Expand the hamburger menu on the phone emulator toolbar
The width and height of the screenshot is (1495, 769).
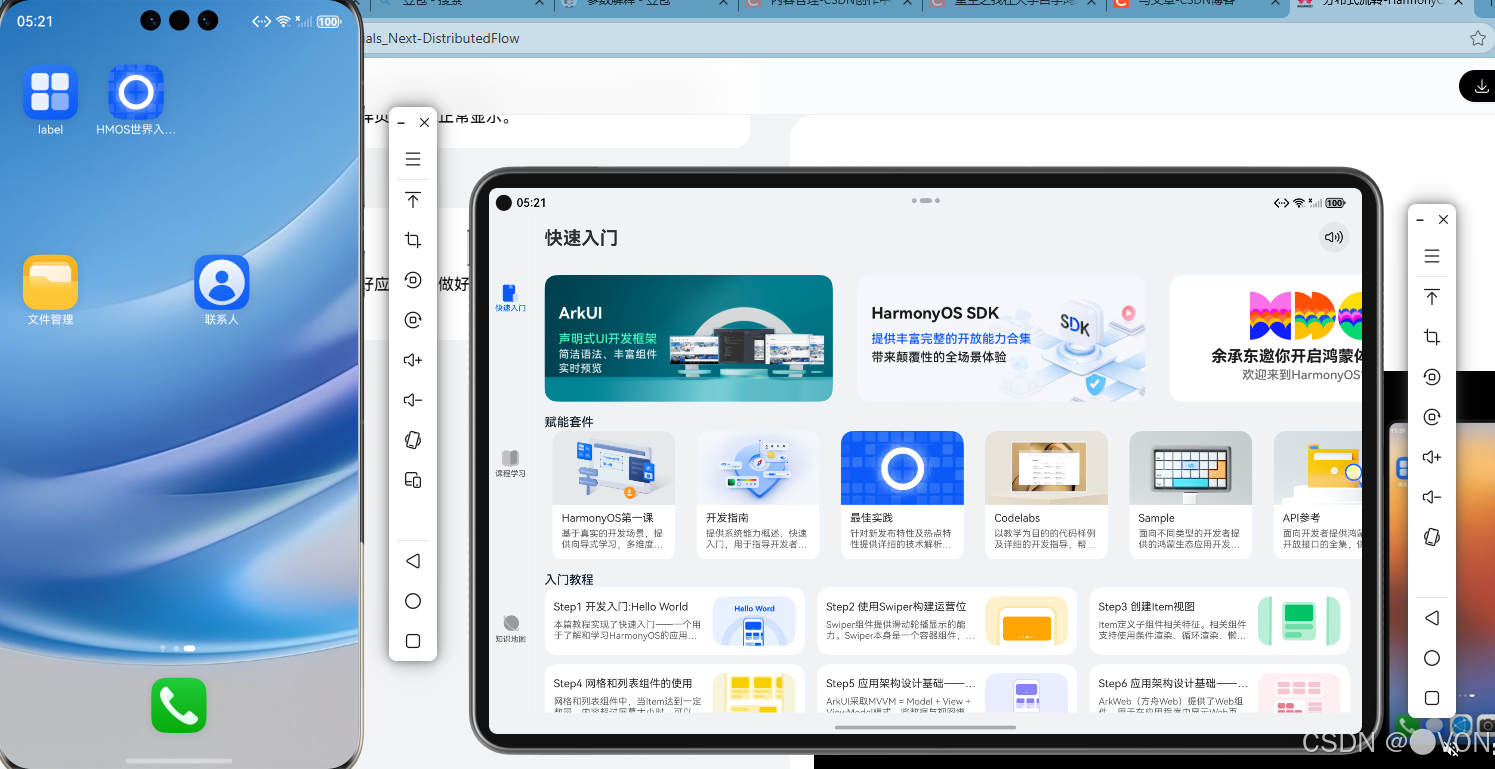point(413,159)
